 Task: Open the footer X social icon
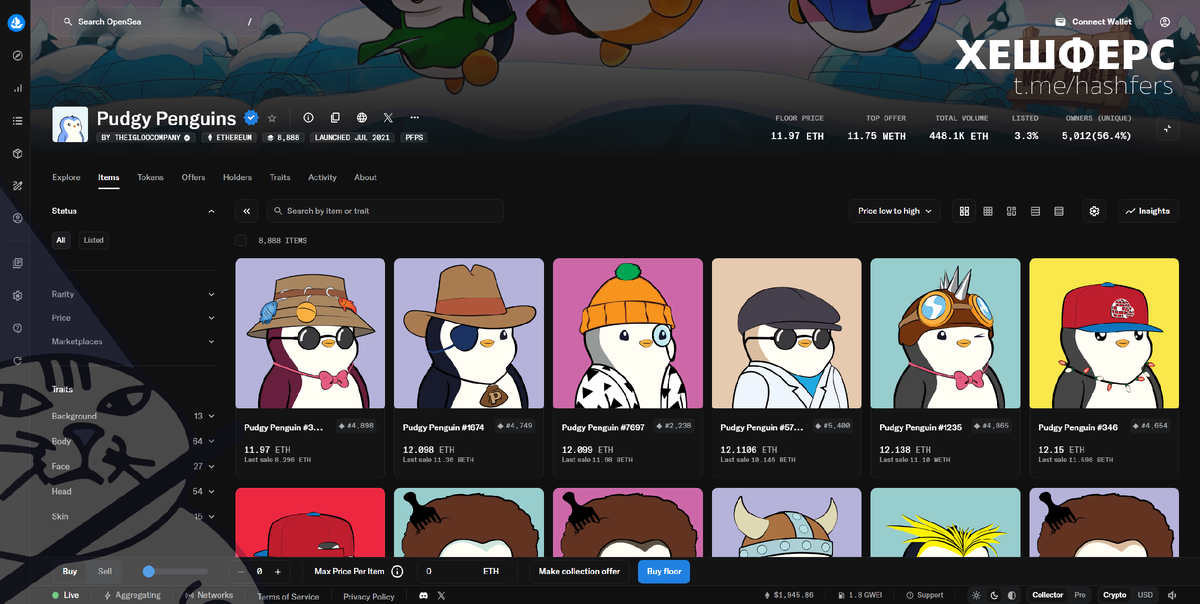click(x=441, y=595)
